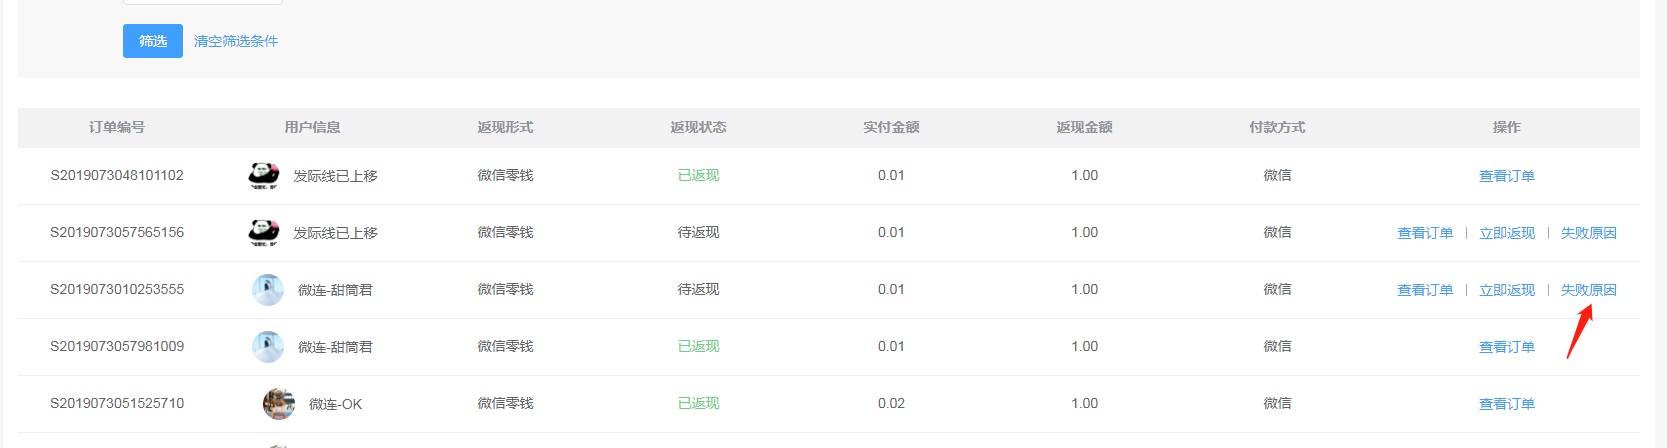Viewport: 1667px width, 448px height.
Task: Click the 已返现 status in the first row
Action: [x=698, y=175]
